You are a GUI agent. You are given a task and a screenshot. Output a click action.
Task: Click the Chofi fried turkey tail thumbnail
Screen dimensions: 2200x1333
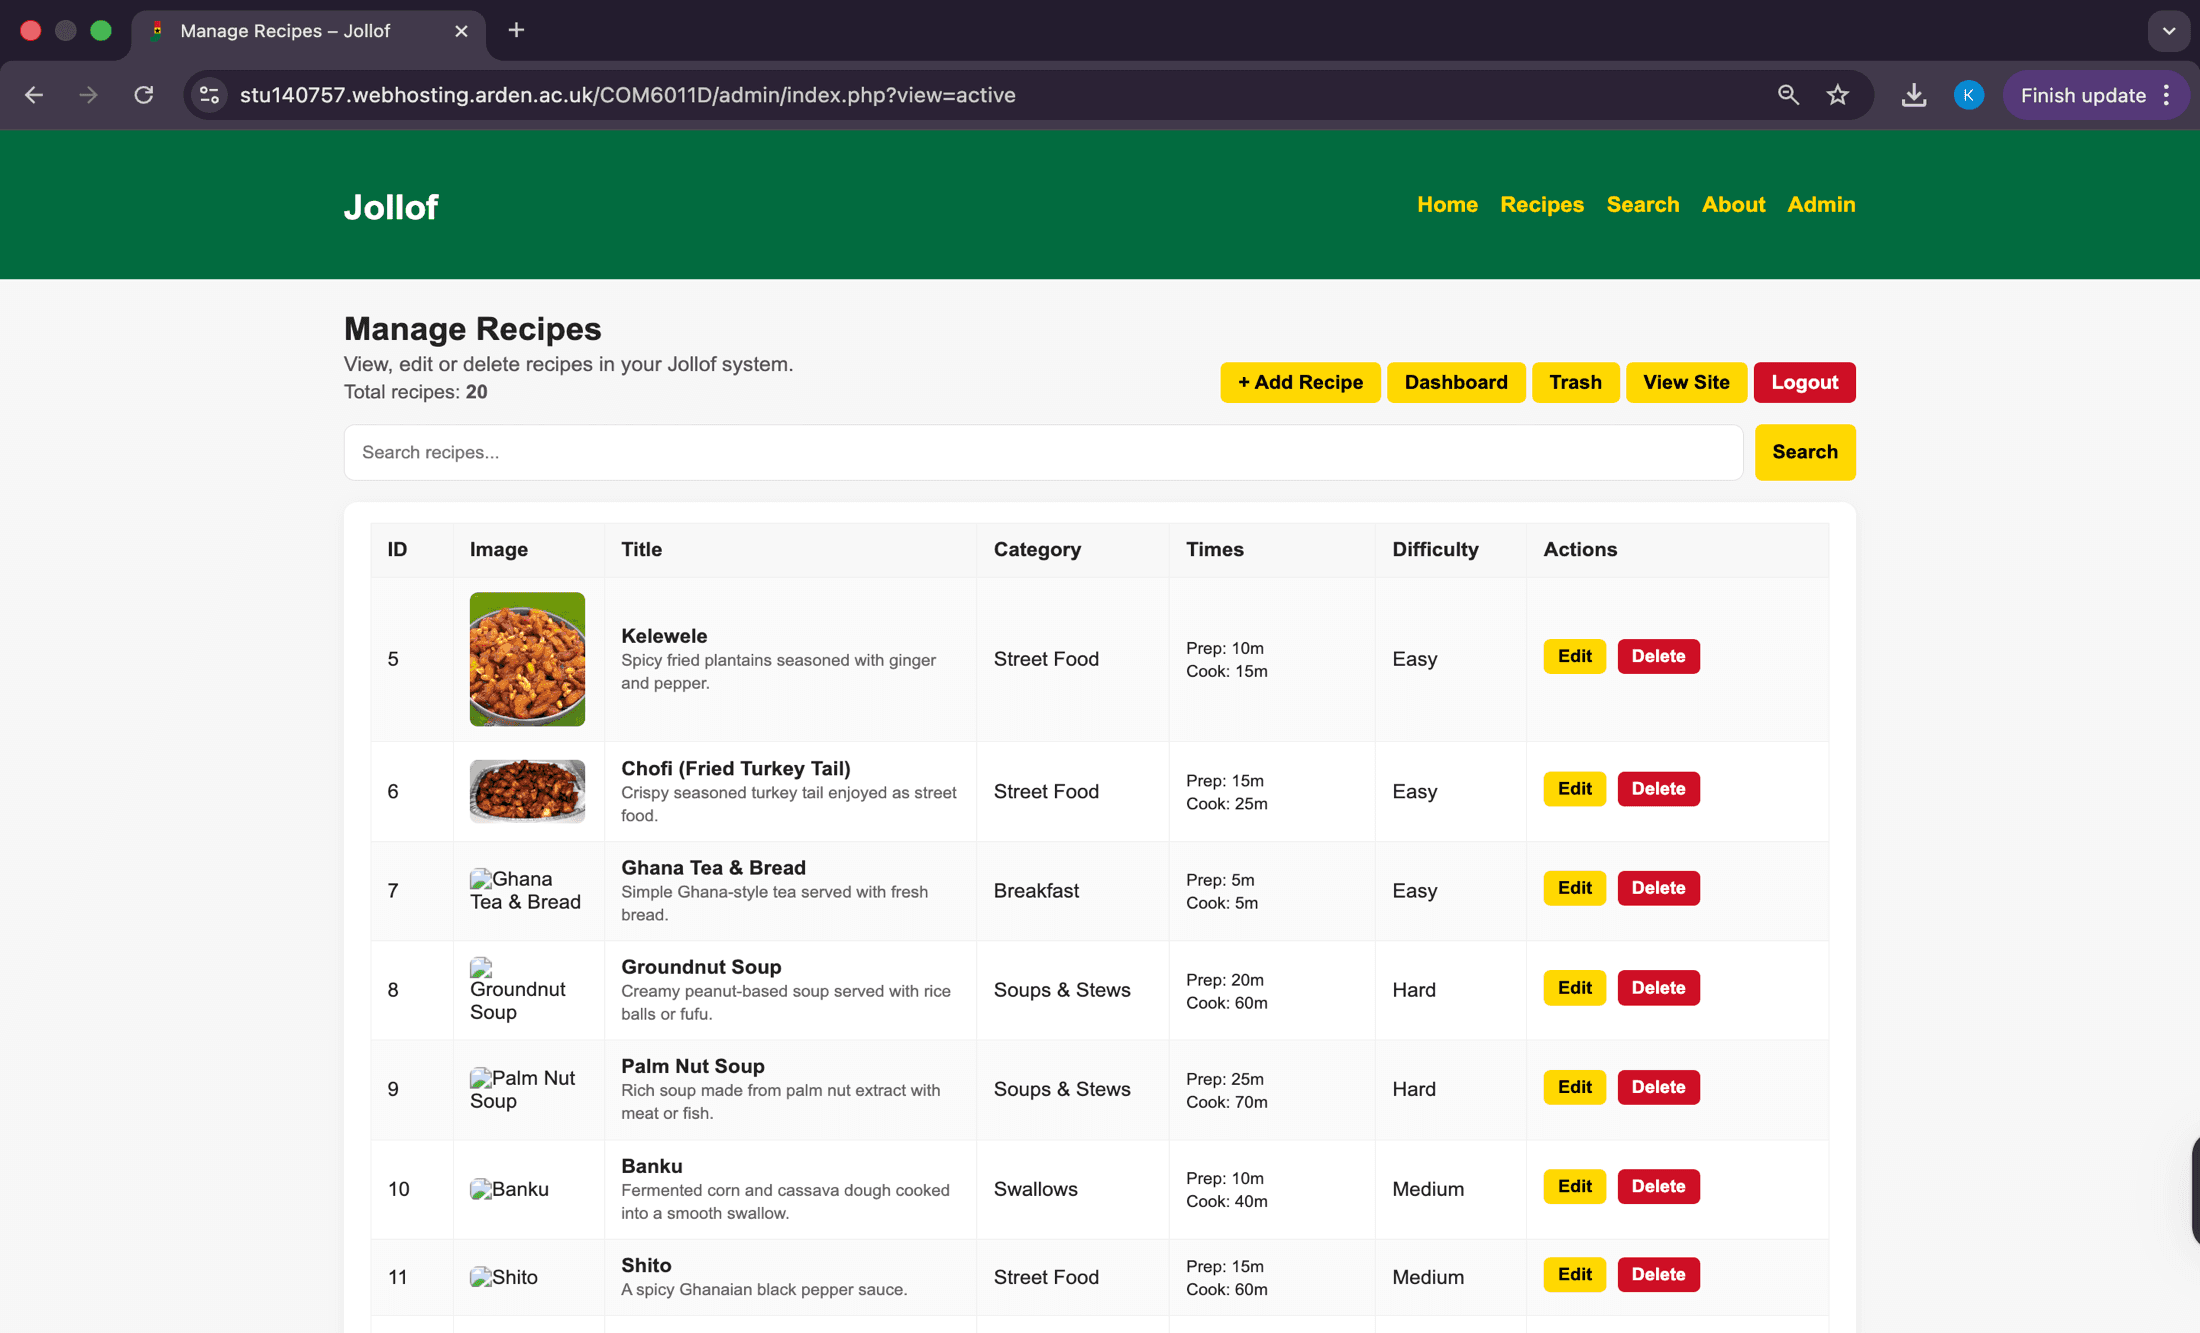(527, 791)
